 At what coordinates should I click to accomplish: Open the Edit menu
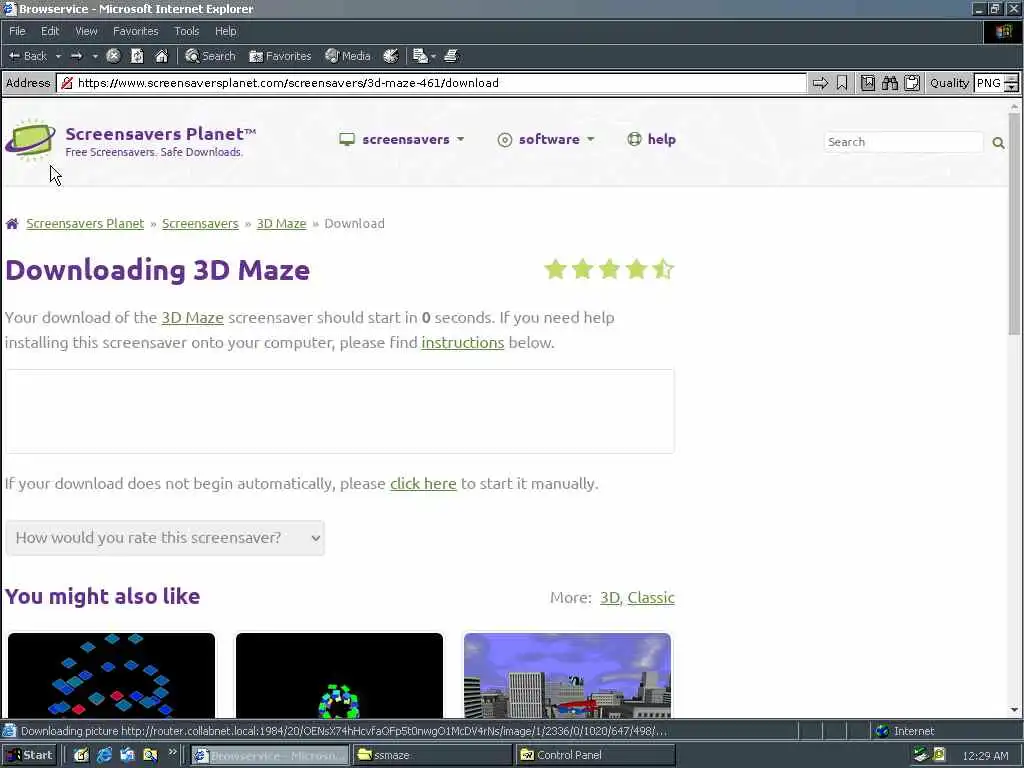50,31
